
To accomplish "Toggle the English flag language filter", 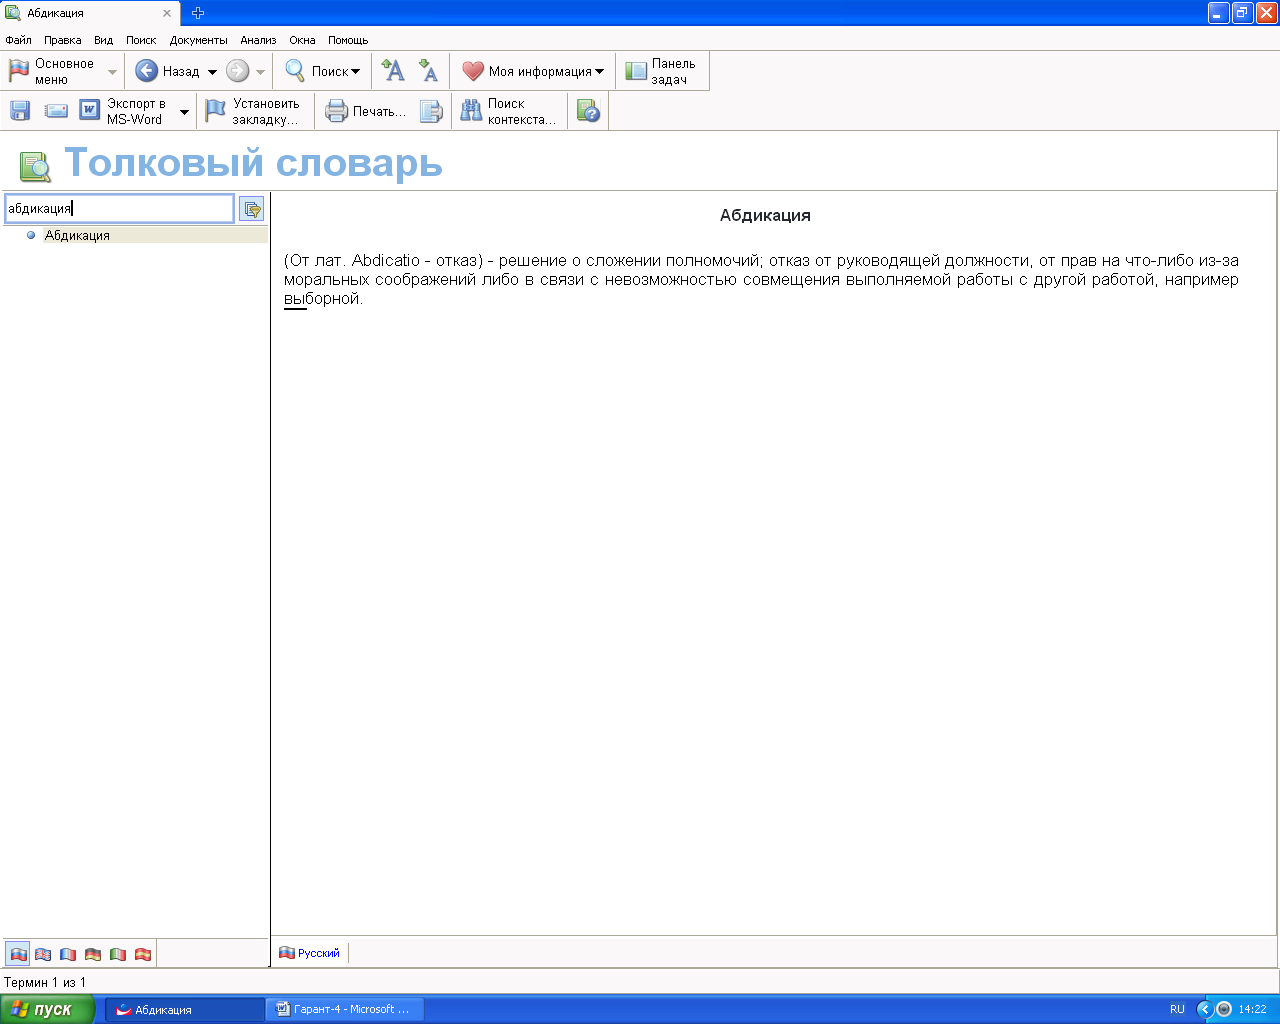I will 43,954.
